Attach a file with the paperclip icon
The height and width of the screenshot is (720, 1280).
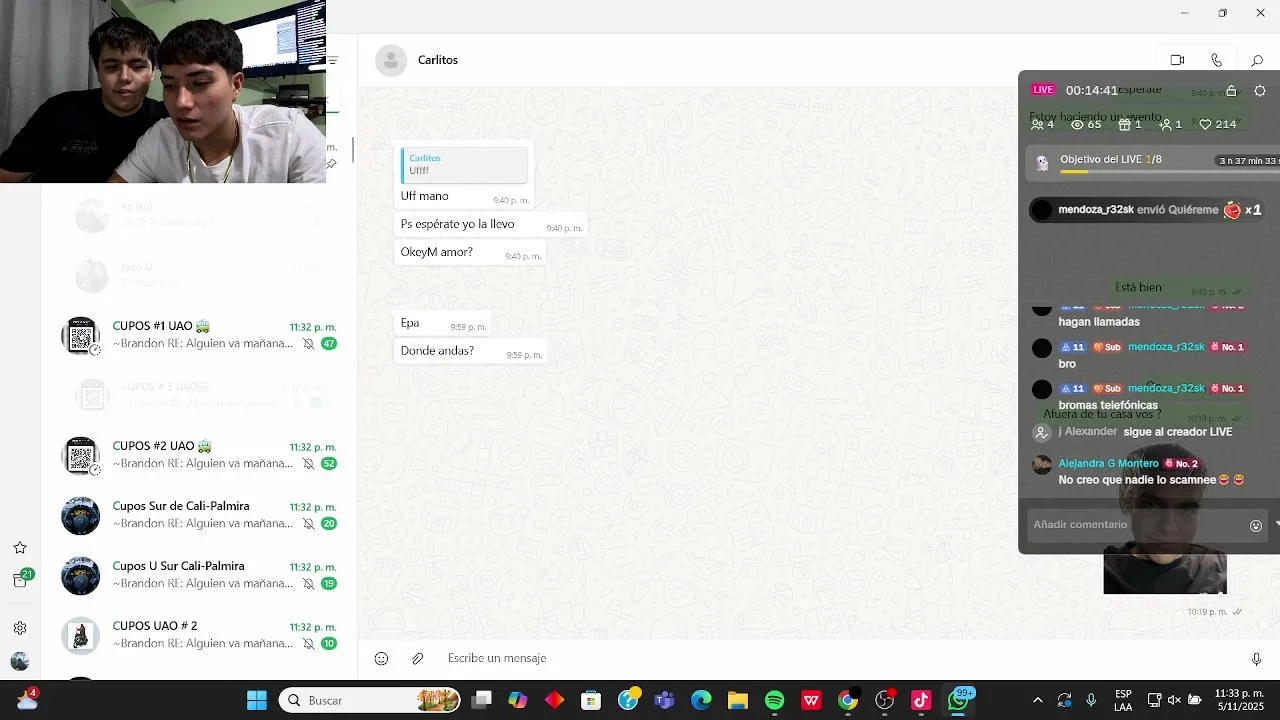point(418,658)
